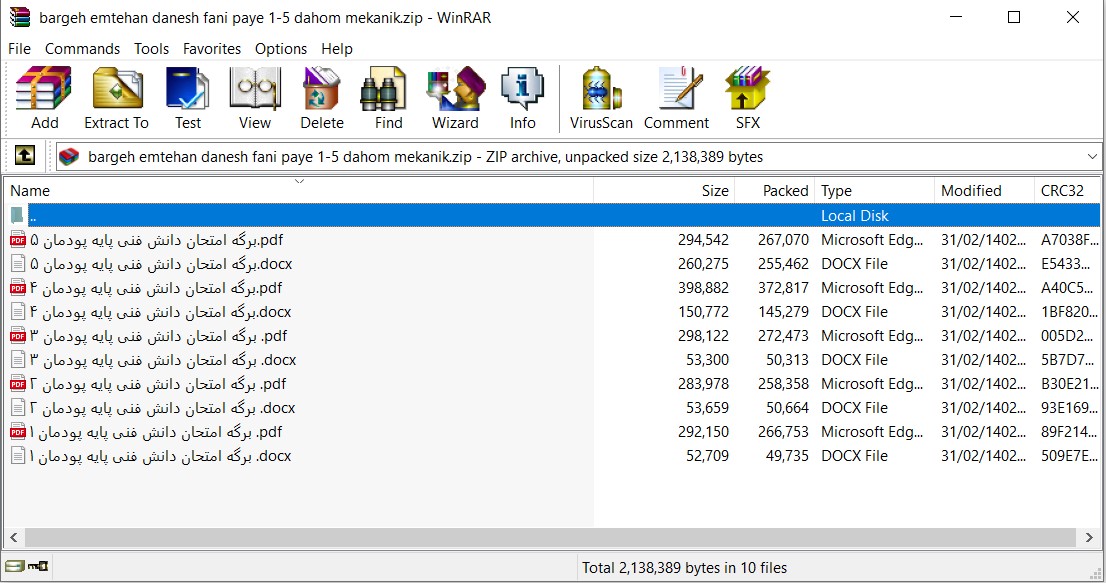Open the Extract To tool
Viewport: 1106px width, 583px height.
coord(116,98)
